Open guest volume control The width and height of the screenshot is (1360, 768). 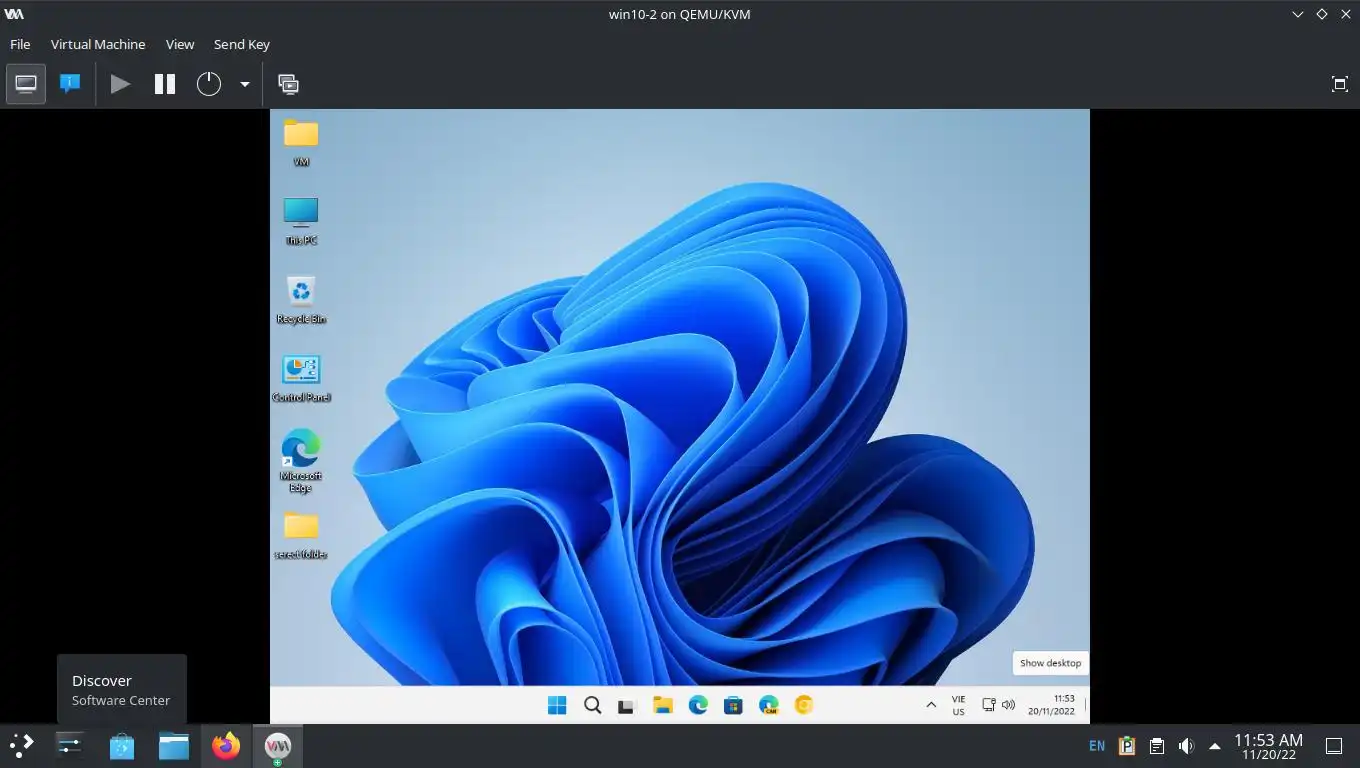(x=1008, y=705)
